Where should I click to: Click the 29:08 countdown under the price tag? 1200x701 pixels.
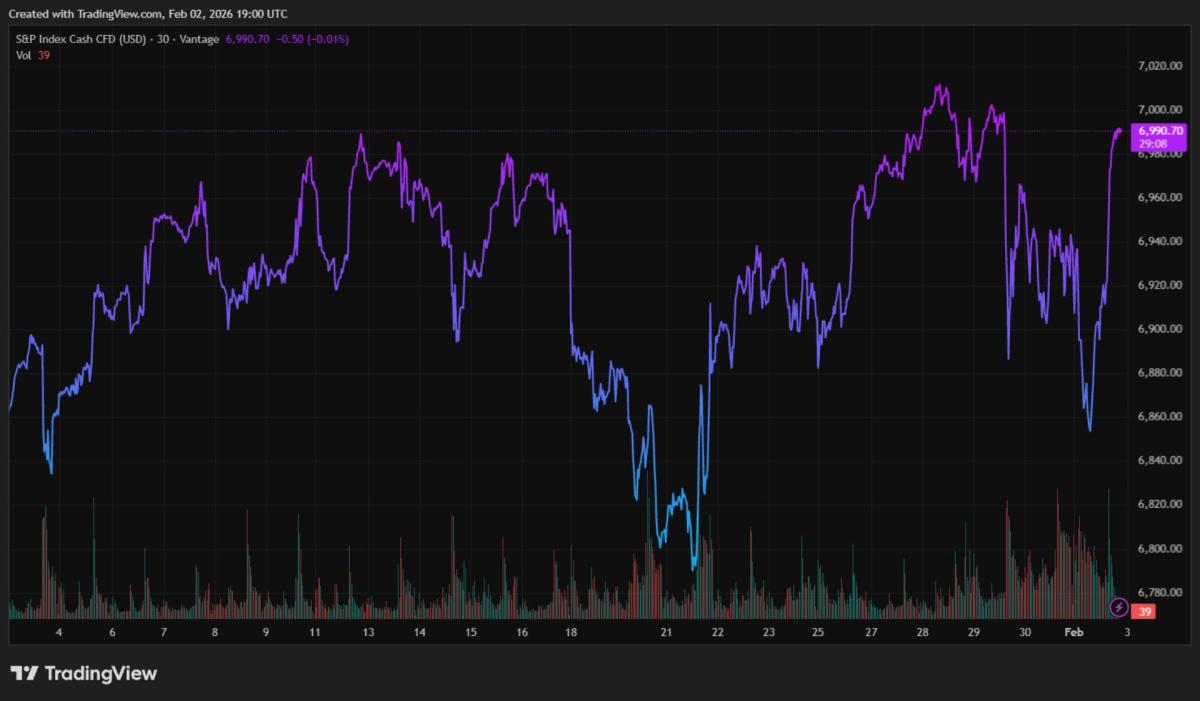1153,144
